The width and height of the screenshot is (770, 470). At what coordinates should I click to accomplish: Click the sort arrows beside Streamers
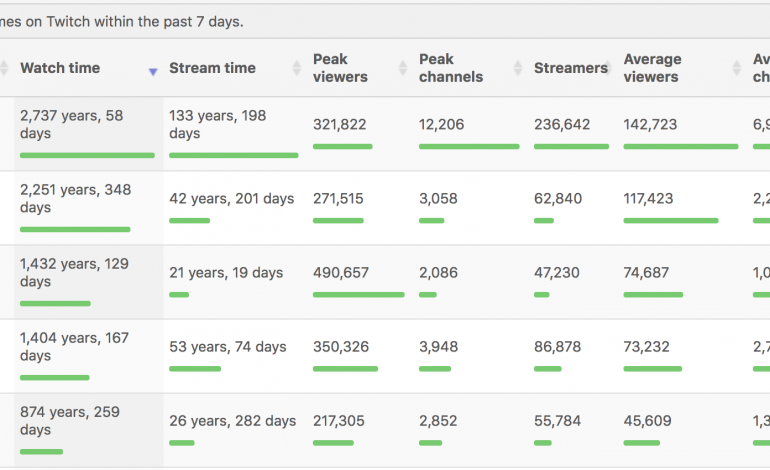(612, 68)
